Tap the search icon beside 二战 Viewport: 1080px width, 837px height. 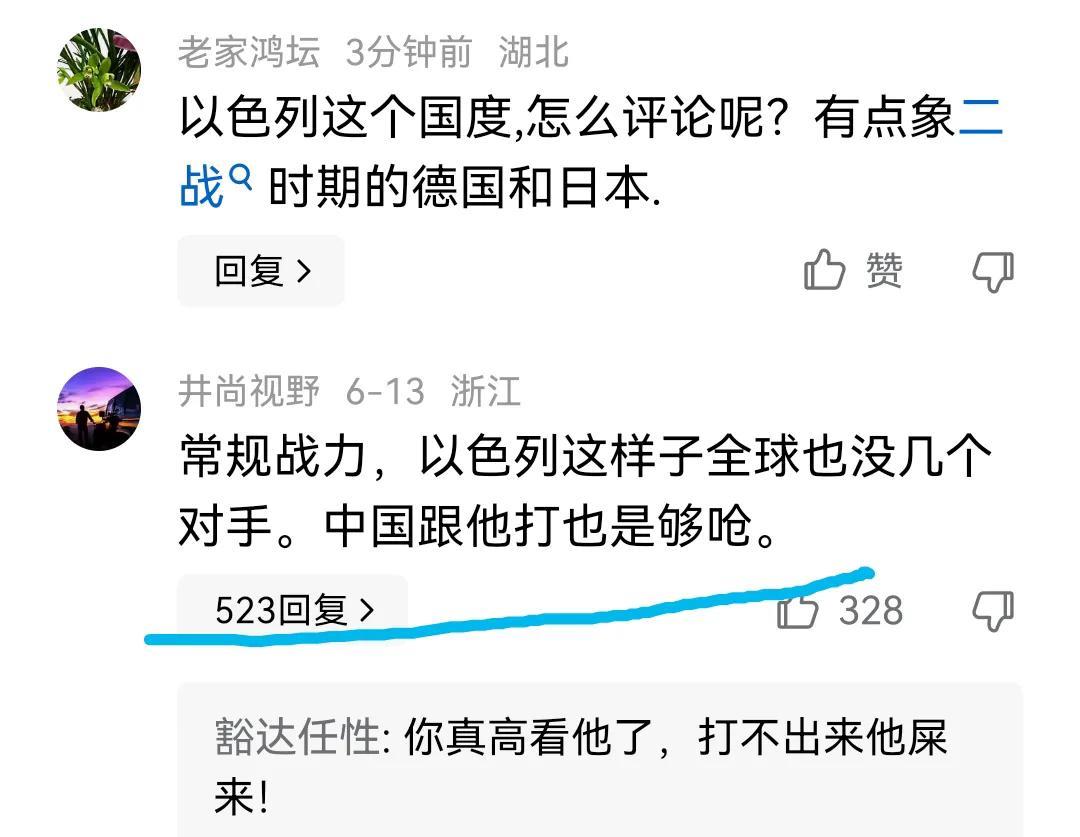point(240,176)
